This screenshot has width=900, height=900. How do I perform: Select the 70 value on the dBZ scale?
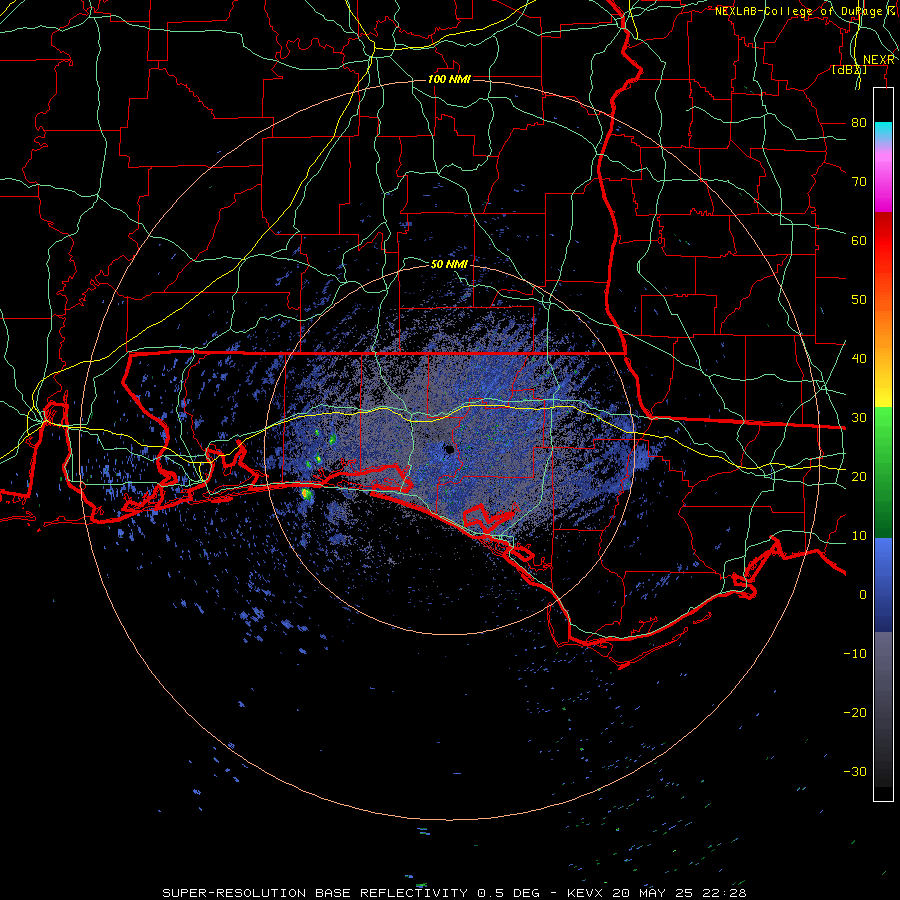(x=859, y=181)
